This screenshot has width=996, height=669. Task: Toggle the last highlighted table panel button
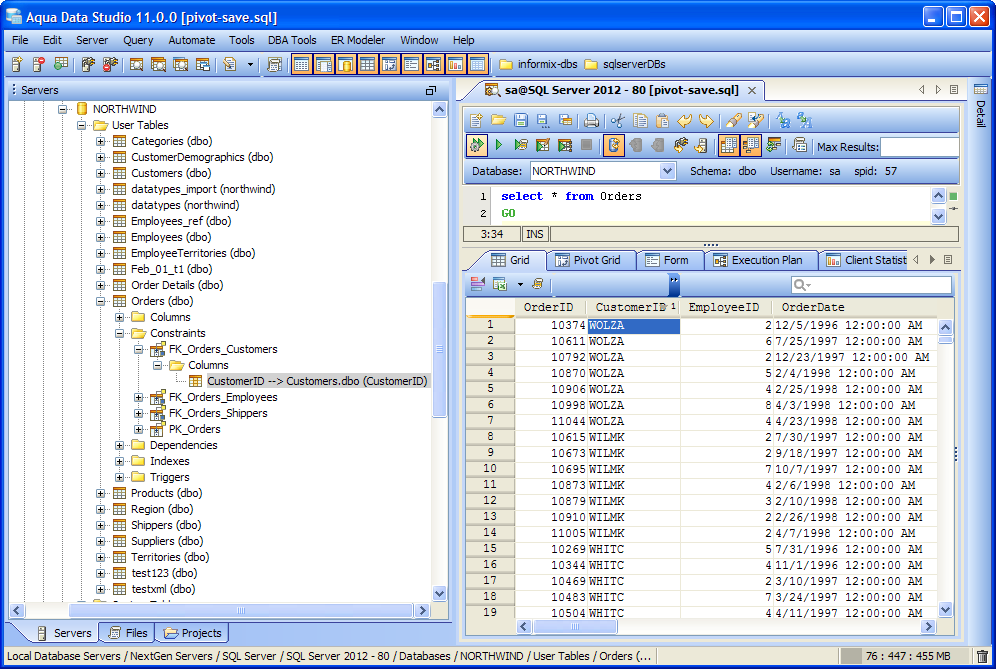click(x=478, y=64)
